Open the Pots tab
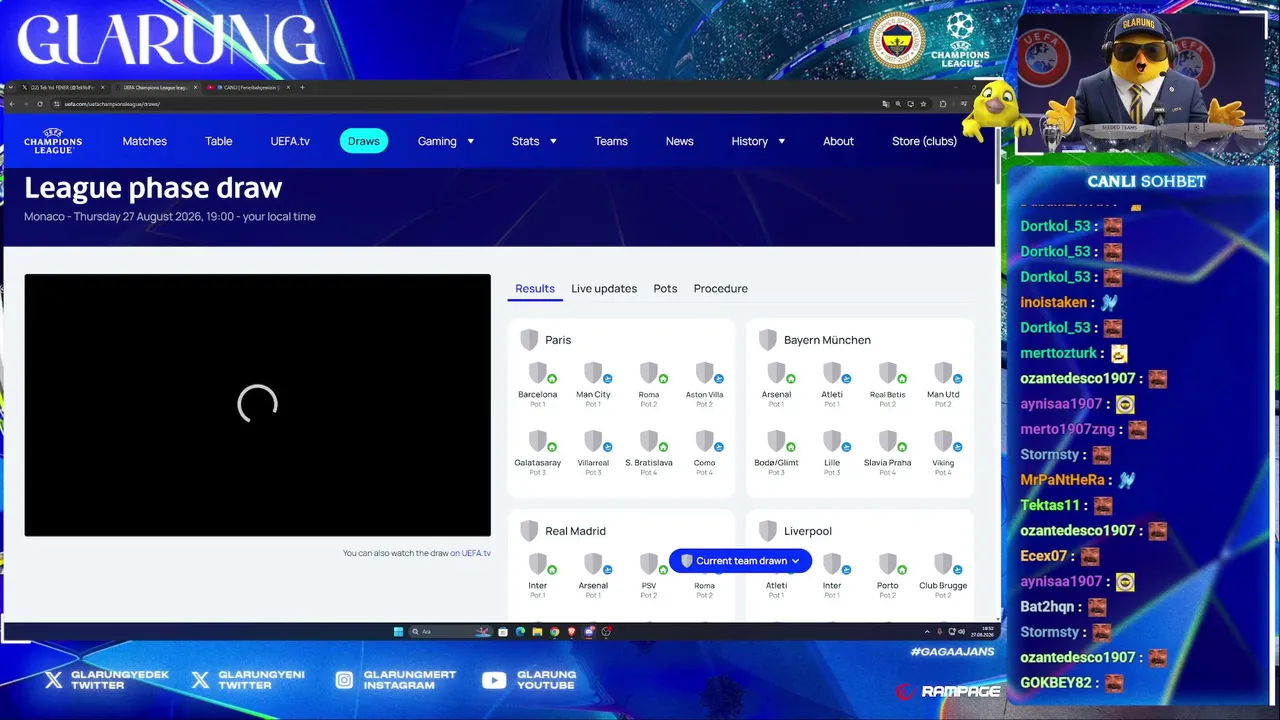1280x720 pixels. click(x=665, y=289)
